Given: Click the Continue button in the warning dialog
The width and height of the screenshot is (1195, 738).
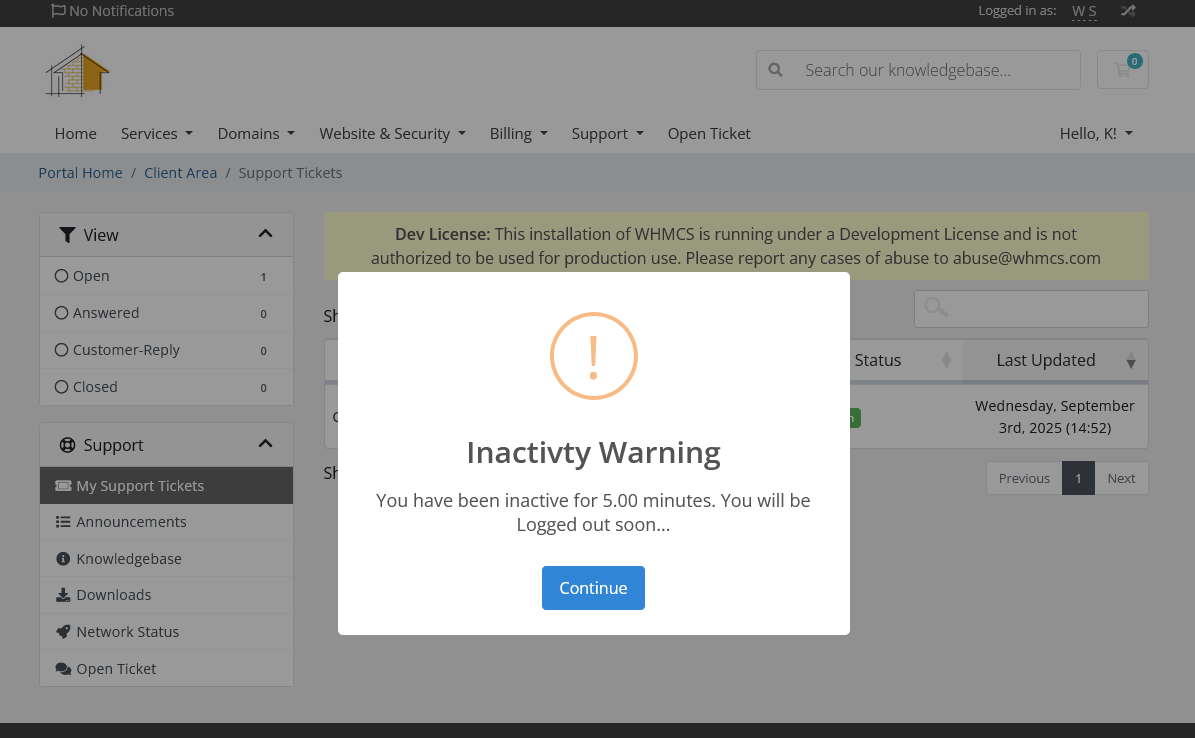Looking at the screenshot, I should (x=593, y=588).
